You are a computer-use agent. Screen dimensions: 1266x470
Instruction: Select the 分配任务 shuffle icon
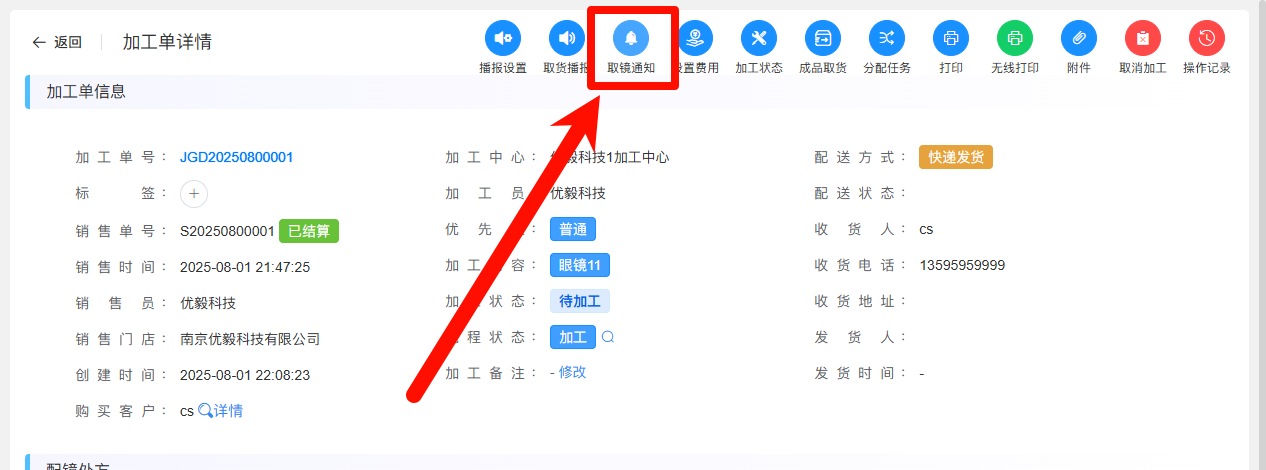(x=887, y=39)
